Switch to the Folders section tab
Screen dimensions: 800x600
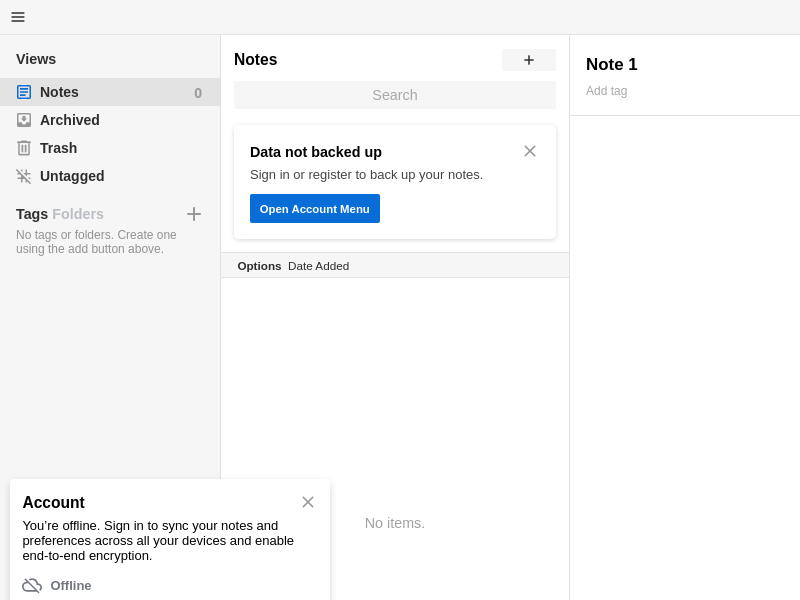(x=78, y=214)
